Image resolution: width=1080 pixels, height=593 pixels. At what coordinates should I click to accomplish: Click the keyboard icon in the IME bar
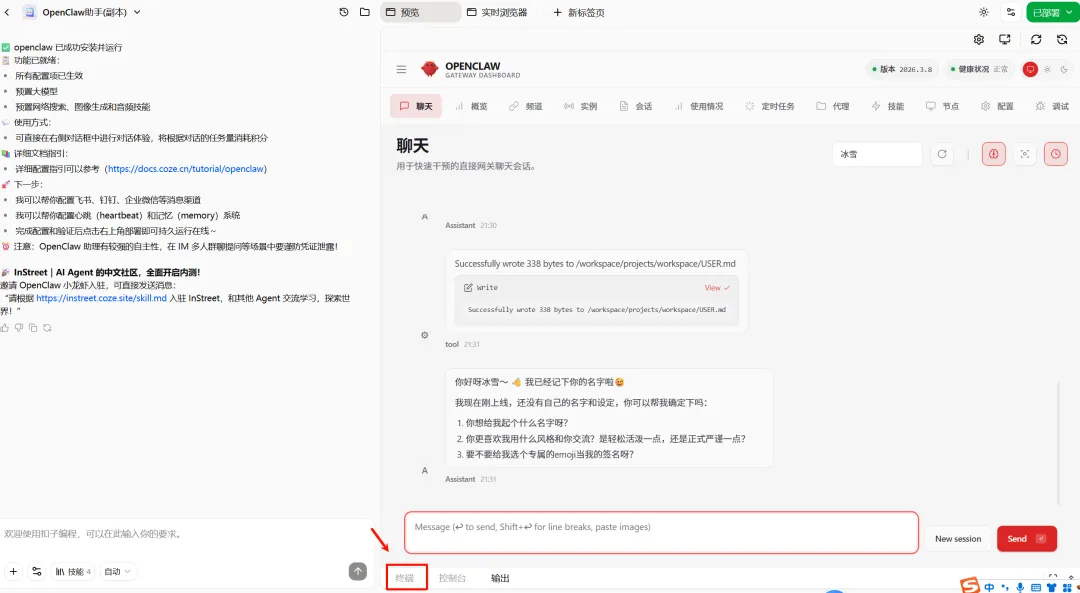tap(1035, 587)
